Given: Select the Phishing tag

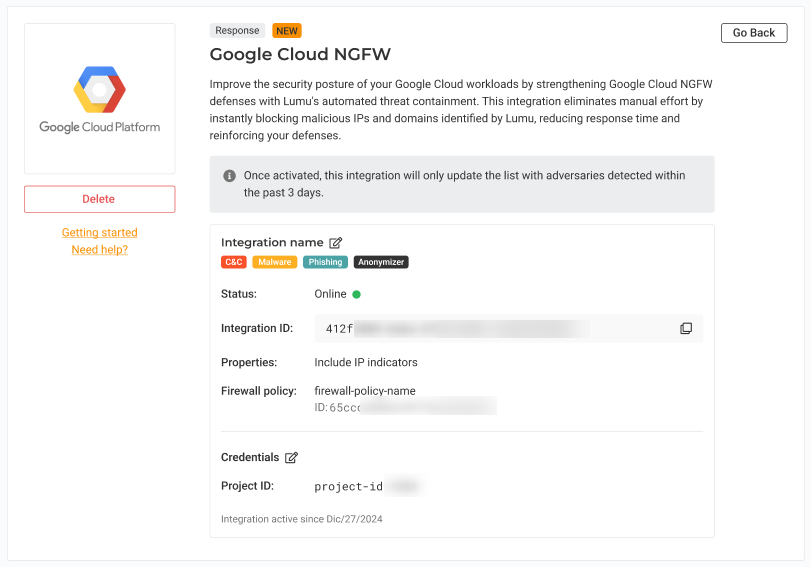Looking at the screenshot, I should pyautogui.click(x=325, y=262).
